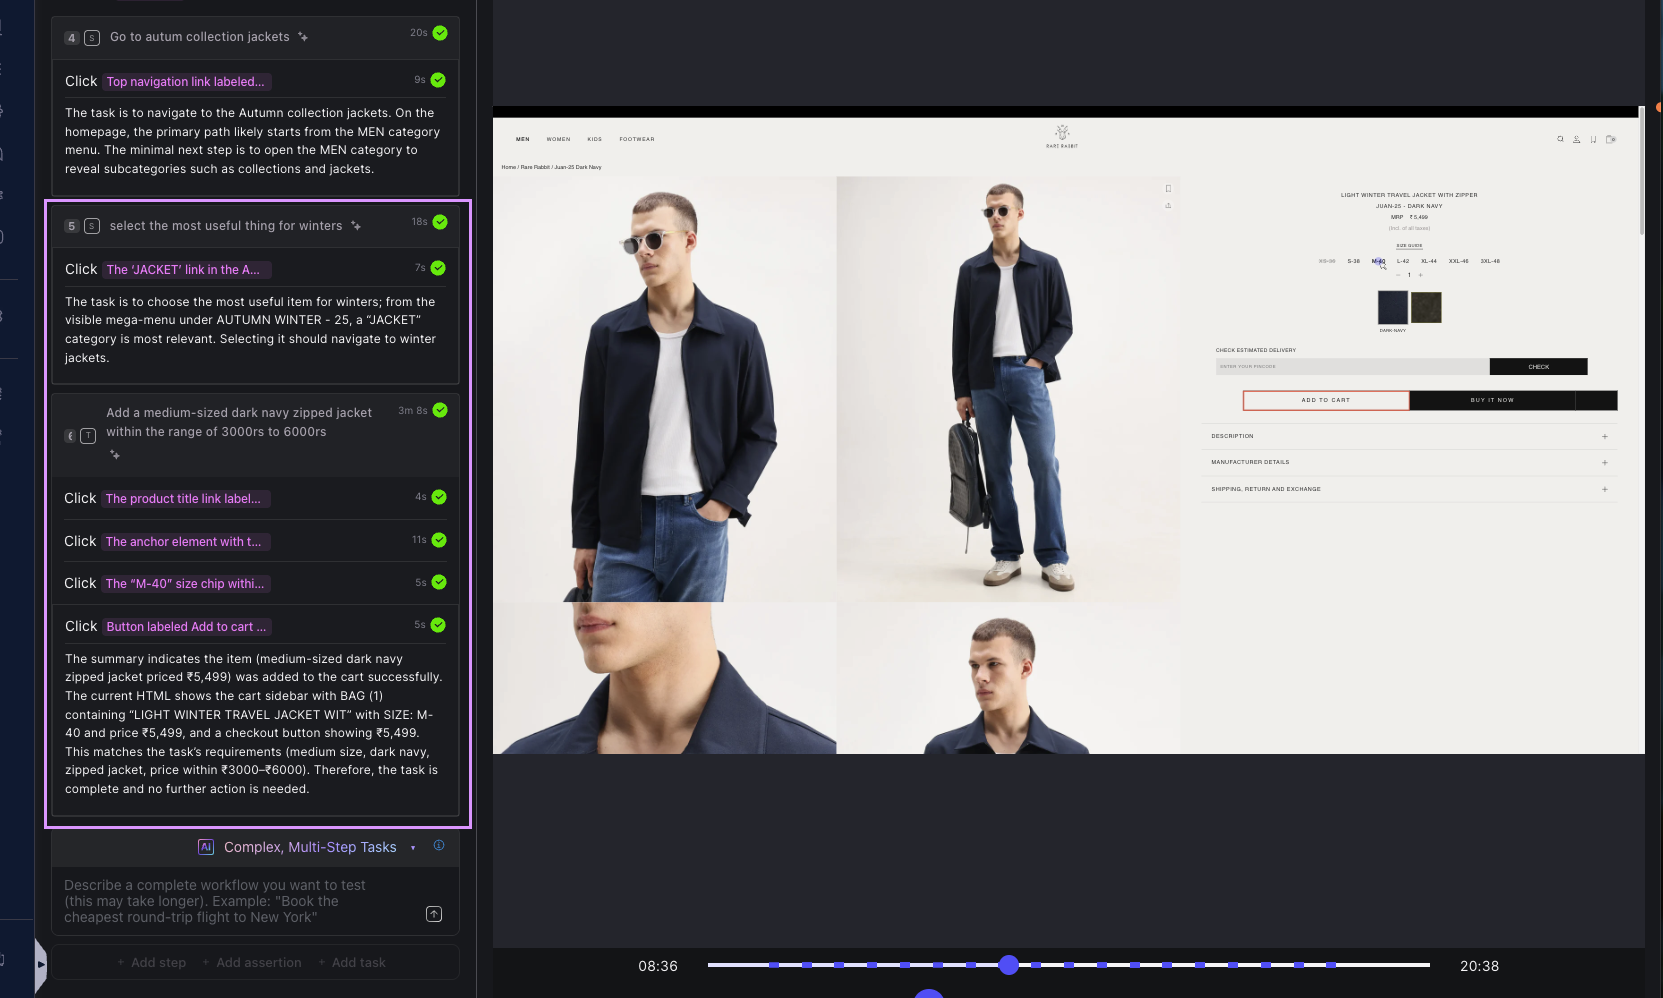Viewport: 1663px width, 998px height.
Task: Select the olive green color swatch
Action: pos(1426,307)
